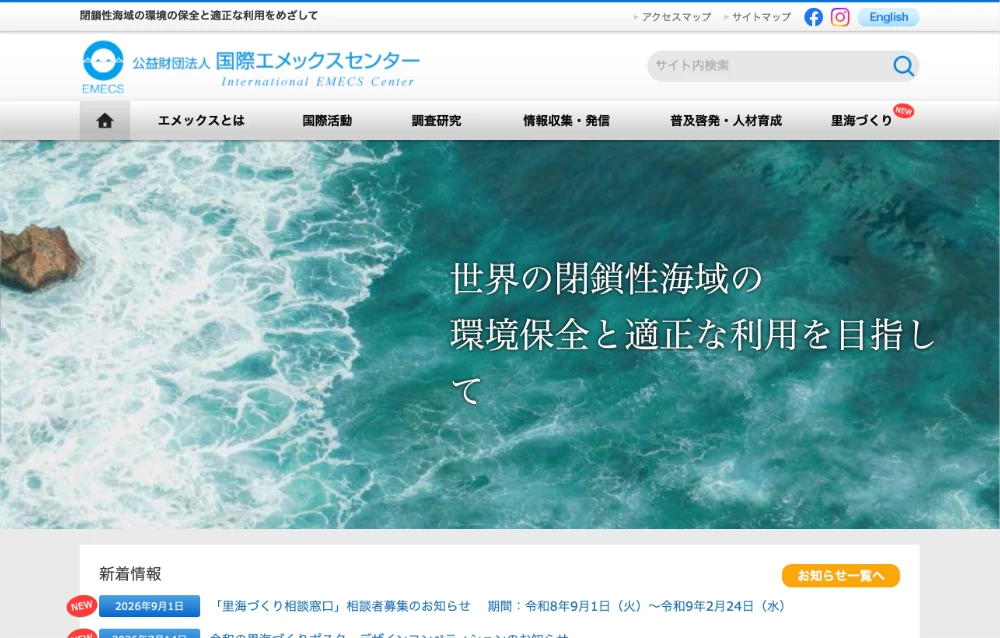Image resolution: width=1000 pixels, height=638 pixels.
Task: Open the Instagram icon link
Action: 840,17
